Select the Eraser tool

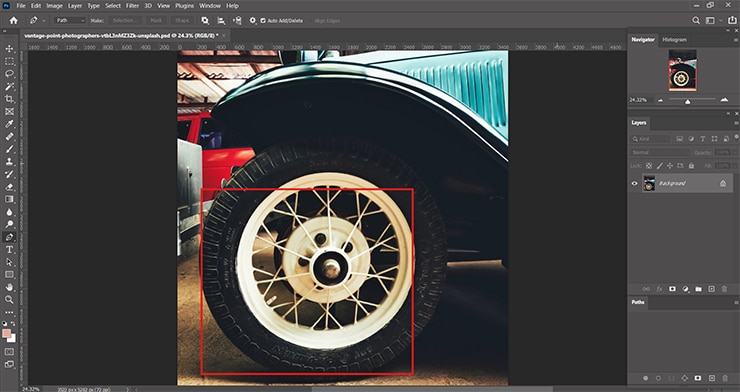(x=9, y=187)
